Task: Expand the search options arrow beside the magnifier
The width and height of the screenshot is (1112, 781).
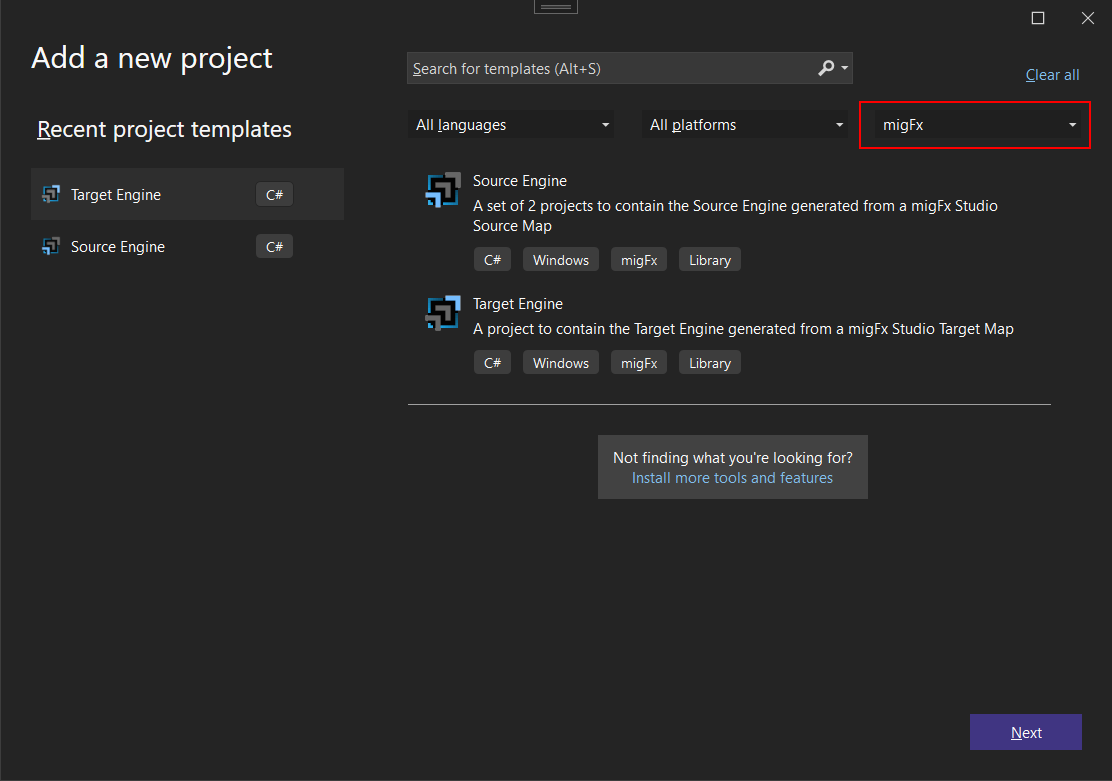Action: [843, 68]
